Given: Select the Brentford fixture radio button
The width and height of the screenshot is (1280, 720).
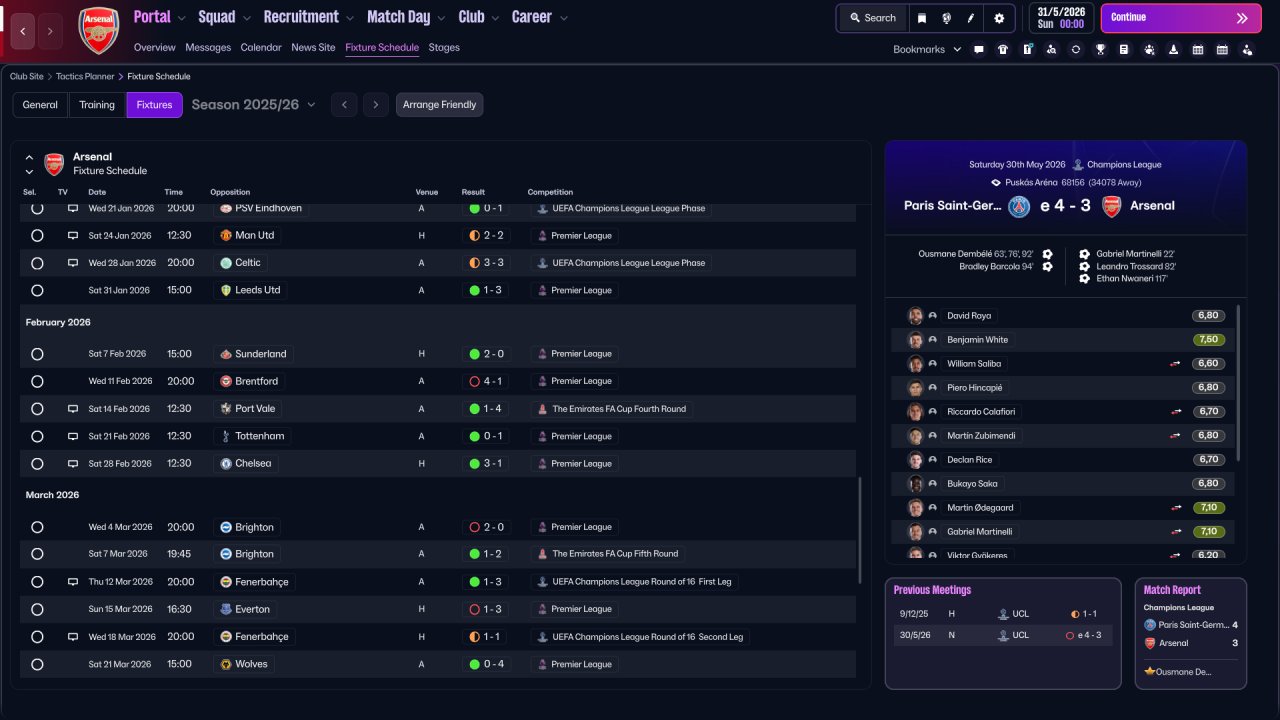Looking at the screenshot, I should click(x=37, y=381).
